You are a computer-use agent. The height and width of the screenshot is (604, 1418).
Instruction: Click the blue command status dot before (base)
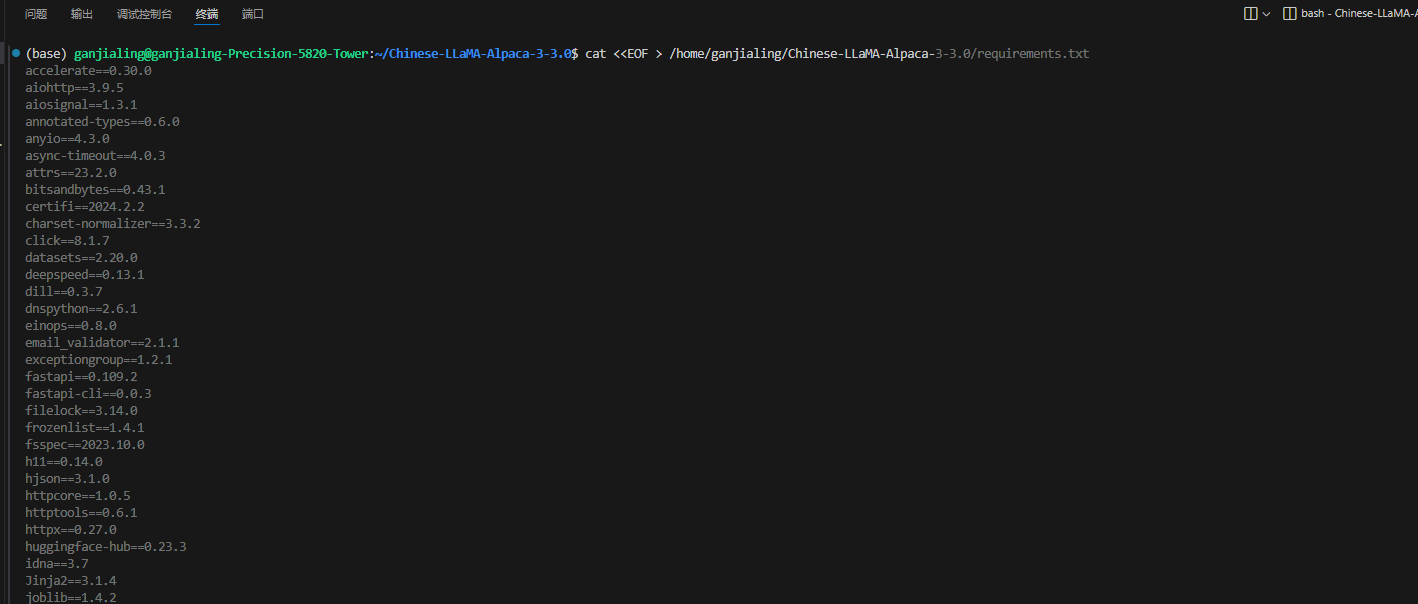pyautogui.click(x=16, y=52)
